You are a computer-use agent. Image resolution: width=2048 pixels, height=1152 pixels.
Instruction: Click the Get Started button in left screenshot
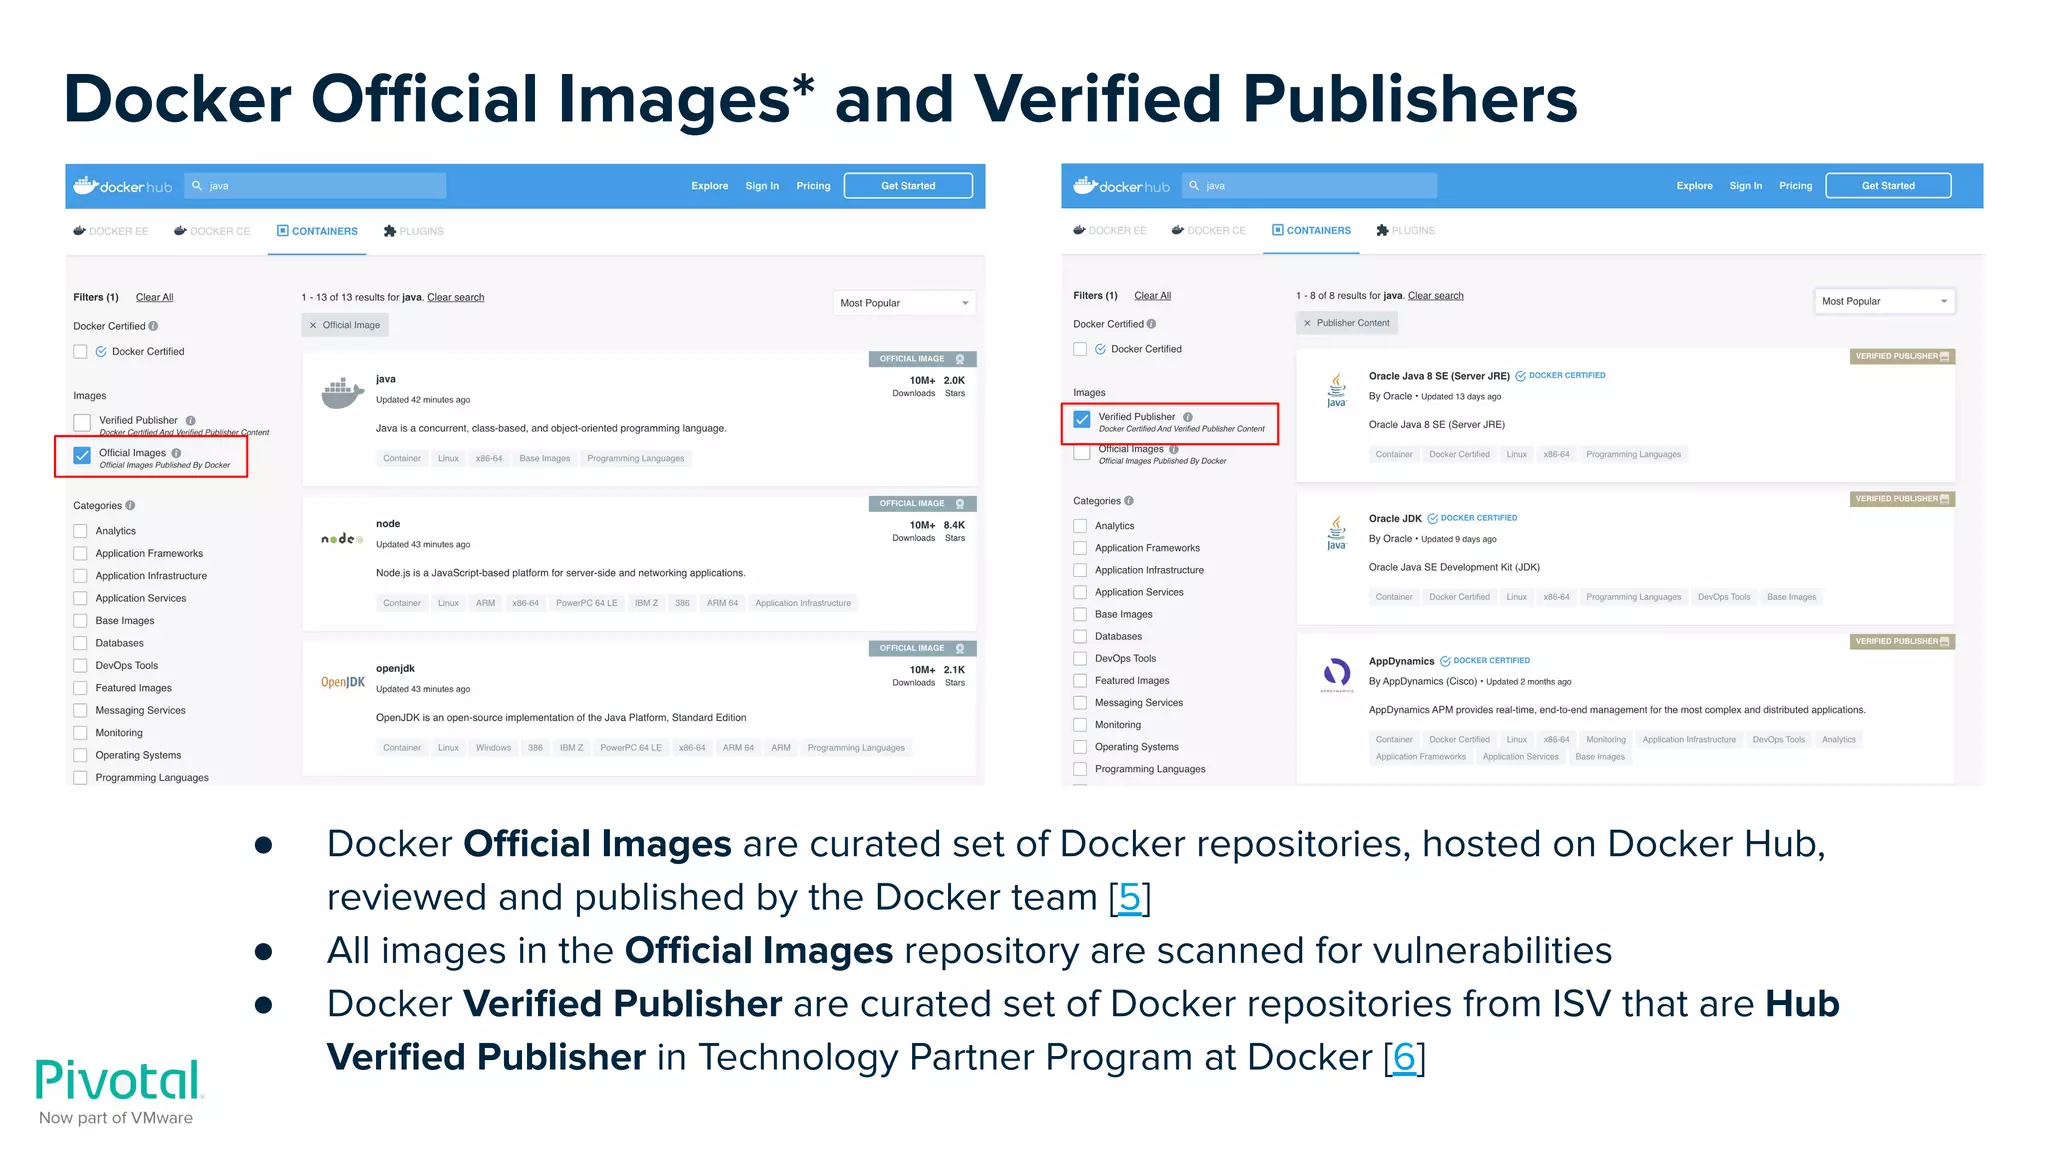(x=908, y=186)
